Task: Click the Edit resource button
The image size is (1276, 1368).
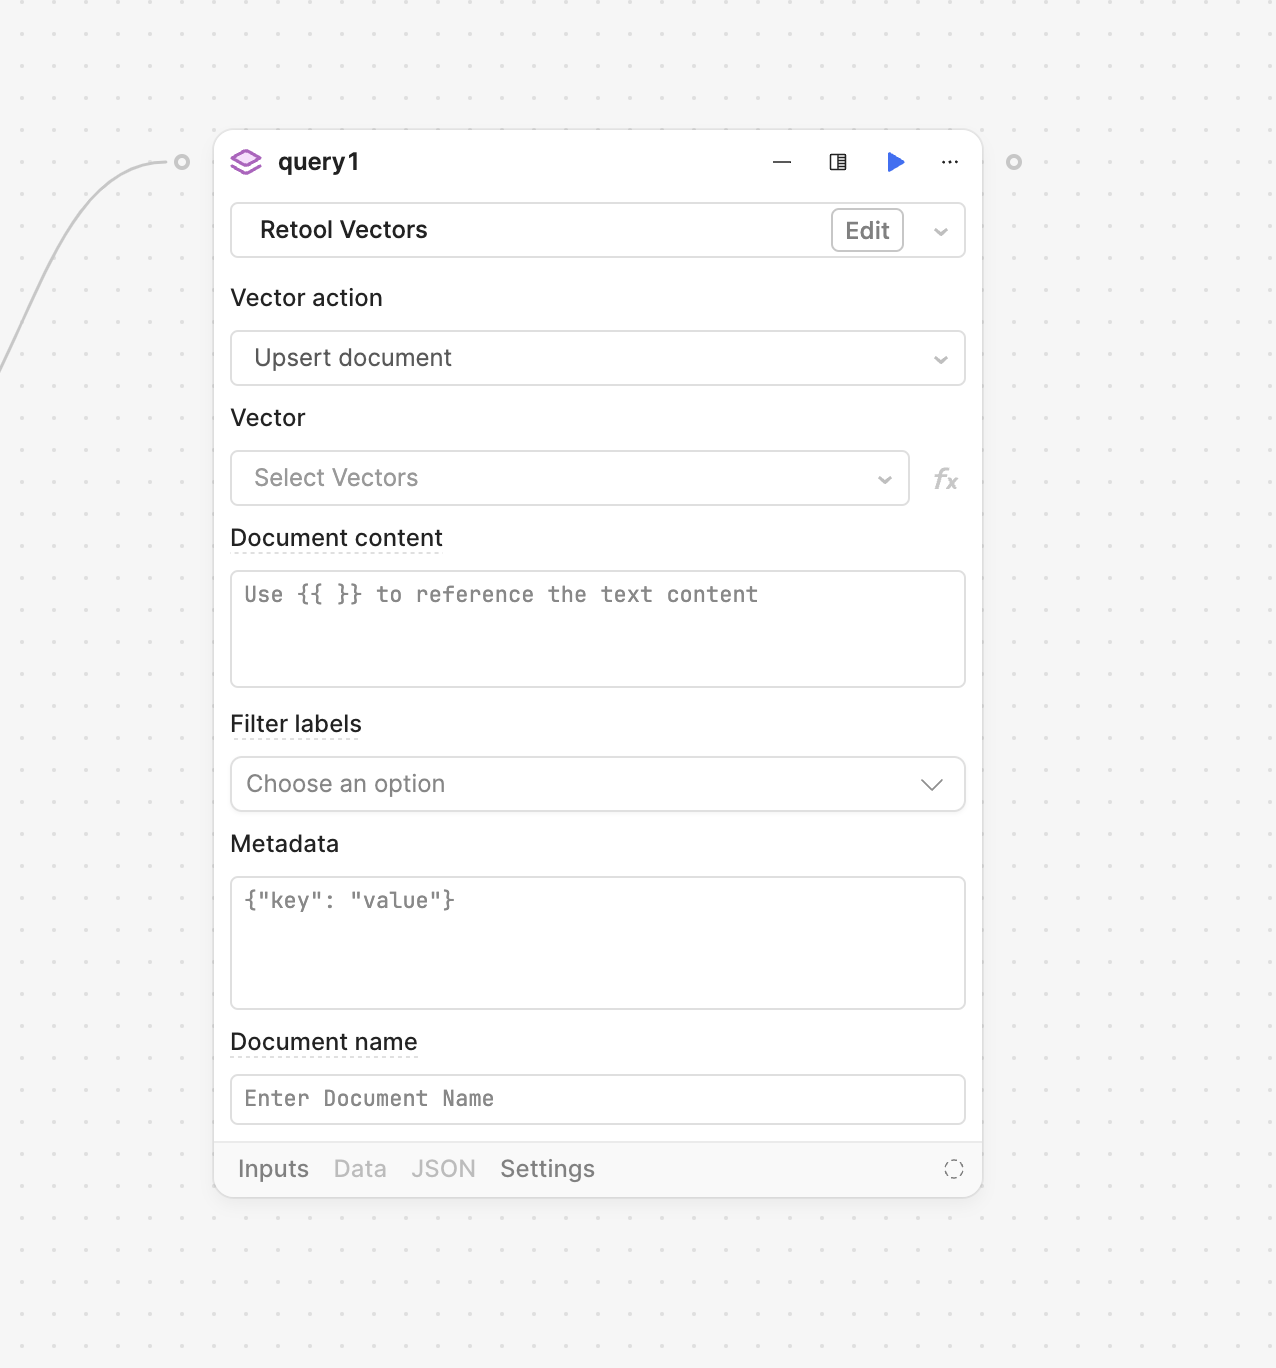Action: coord(867,230)
